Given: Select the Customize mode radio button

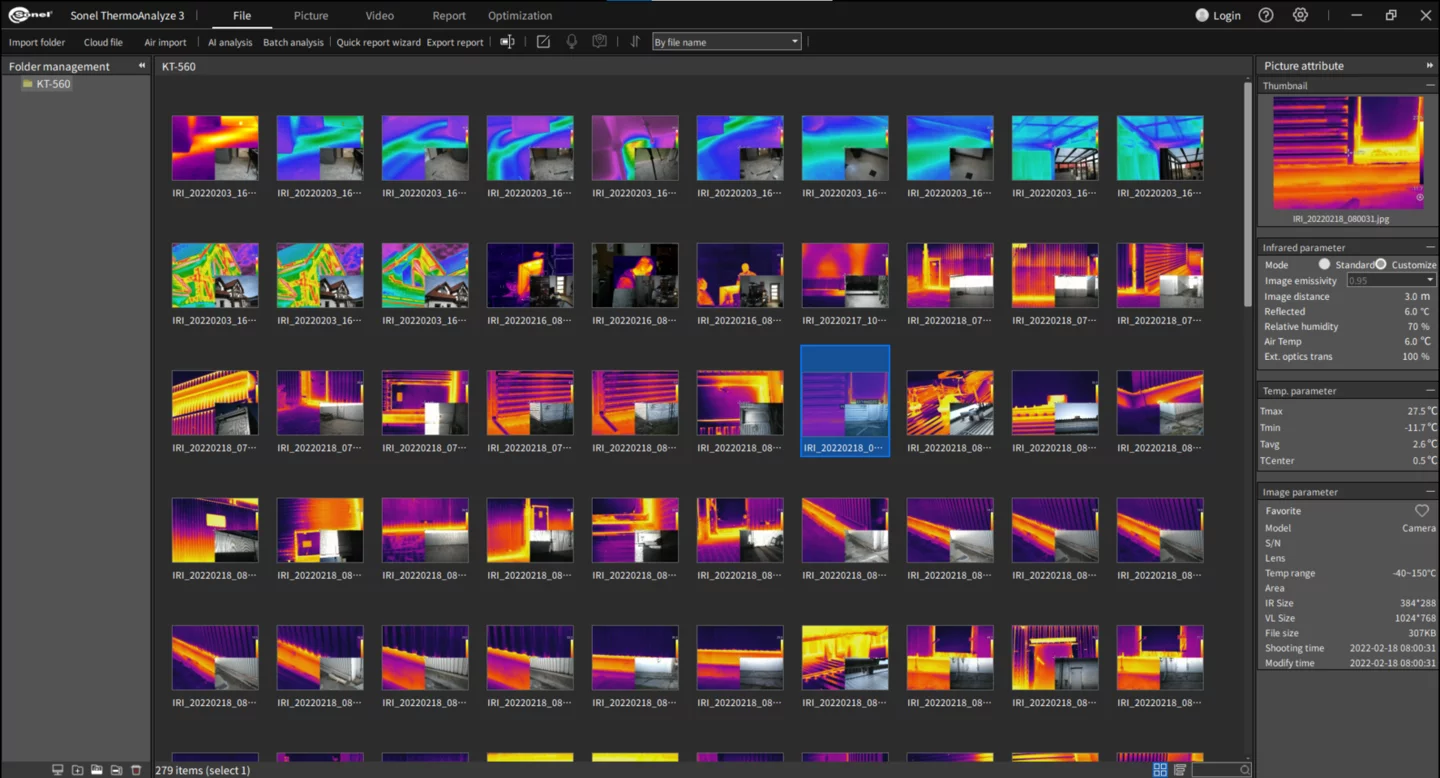Looking at the screenshot, I should point(1381,265).
